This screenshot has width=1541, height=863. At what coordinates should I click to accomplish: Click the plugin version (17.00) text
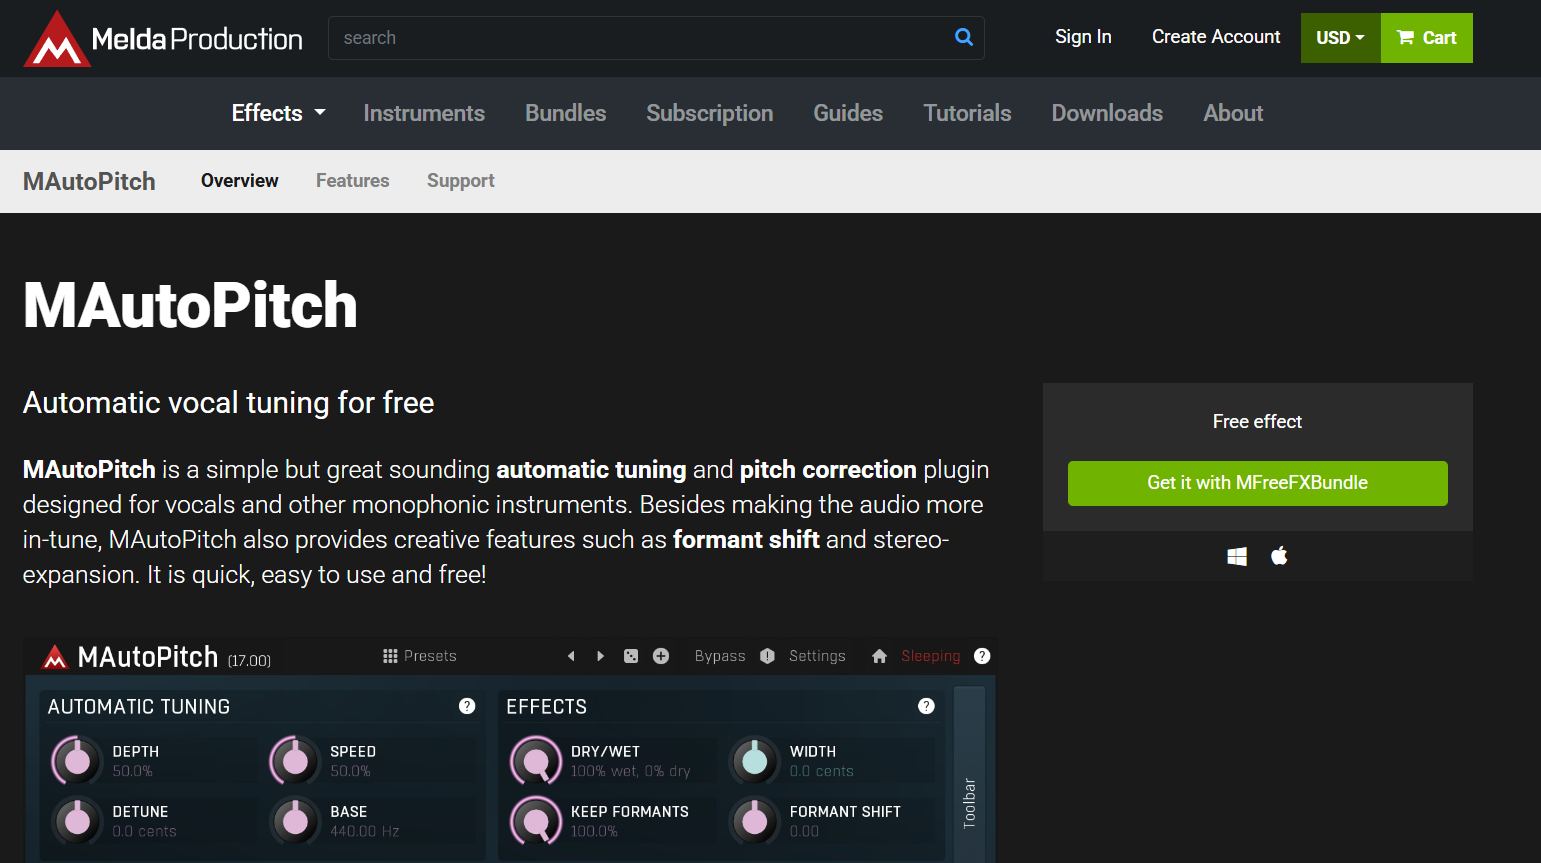tap(249, 661)
